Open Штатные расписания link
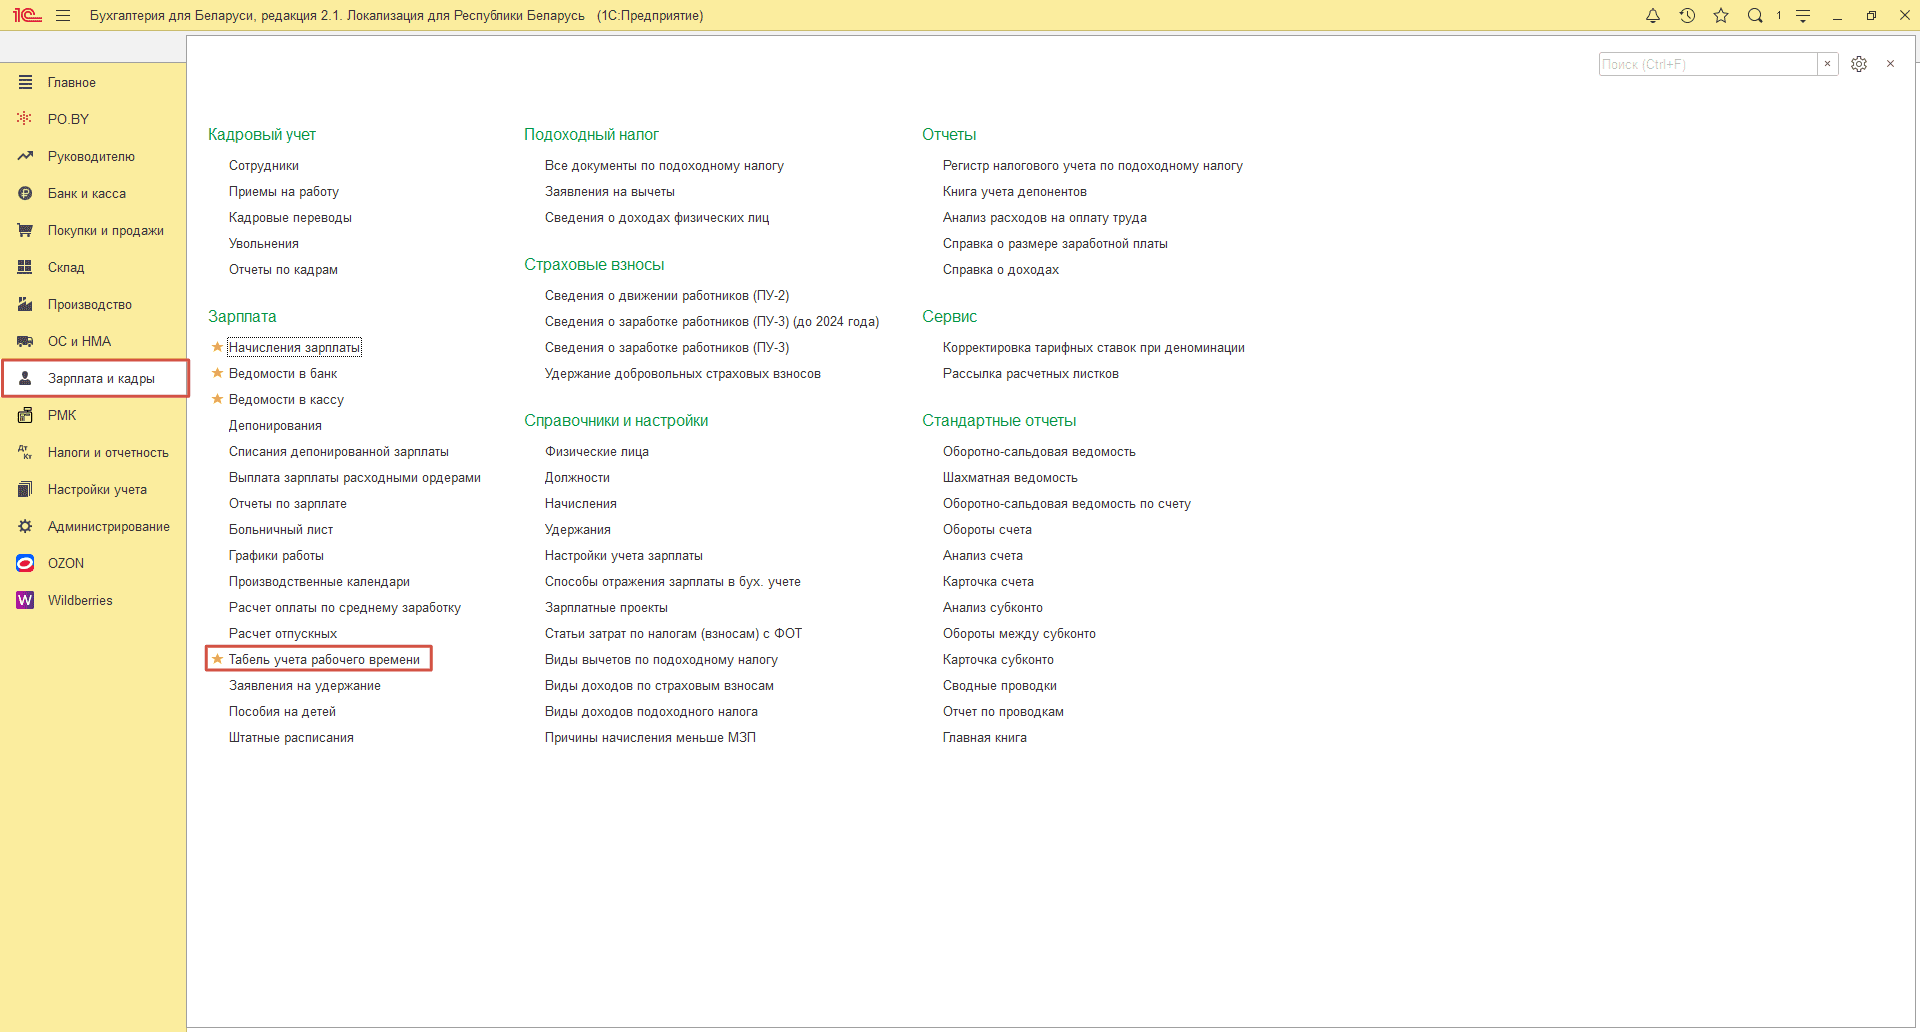1920x1032 pixels. tap(291, 737)
